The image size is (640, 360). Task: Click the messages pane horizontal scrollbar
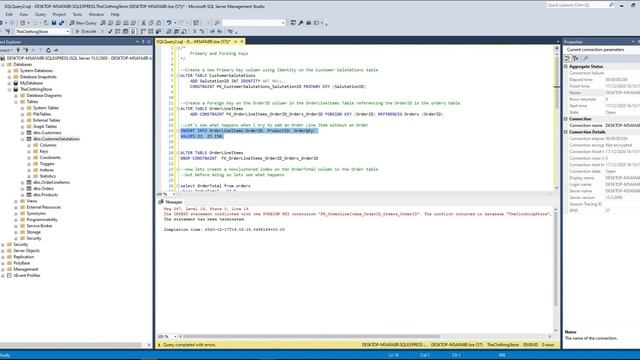tap(311, 337)
